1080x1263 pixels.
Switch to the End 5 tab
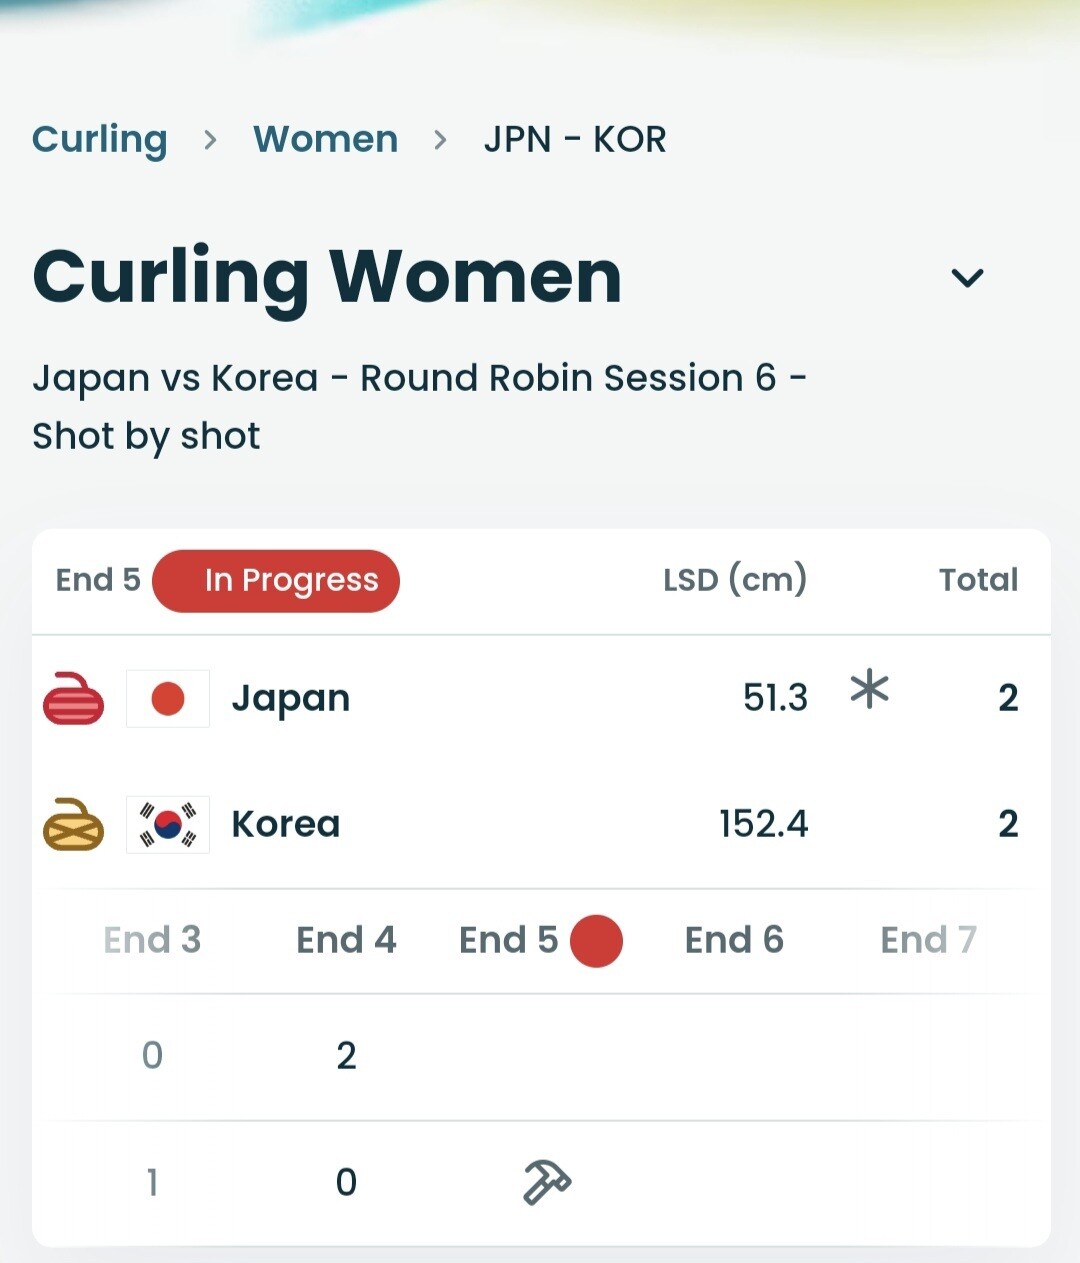coord(508,940)
